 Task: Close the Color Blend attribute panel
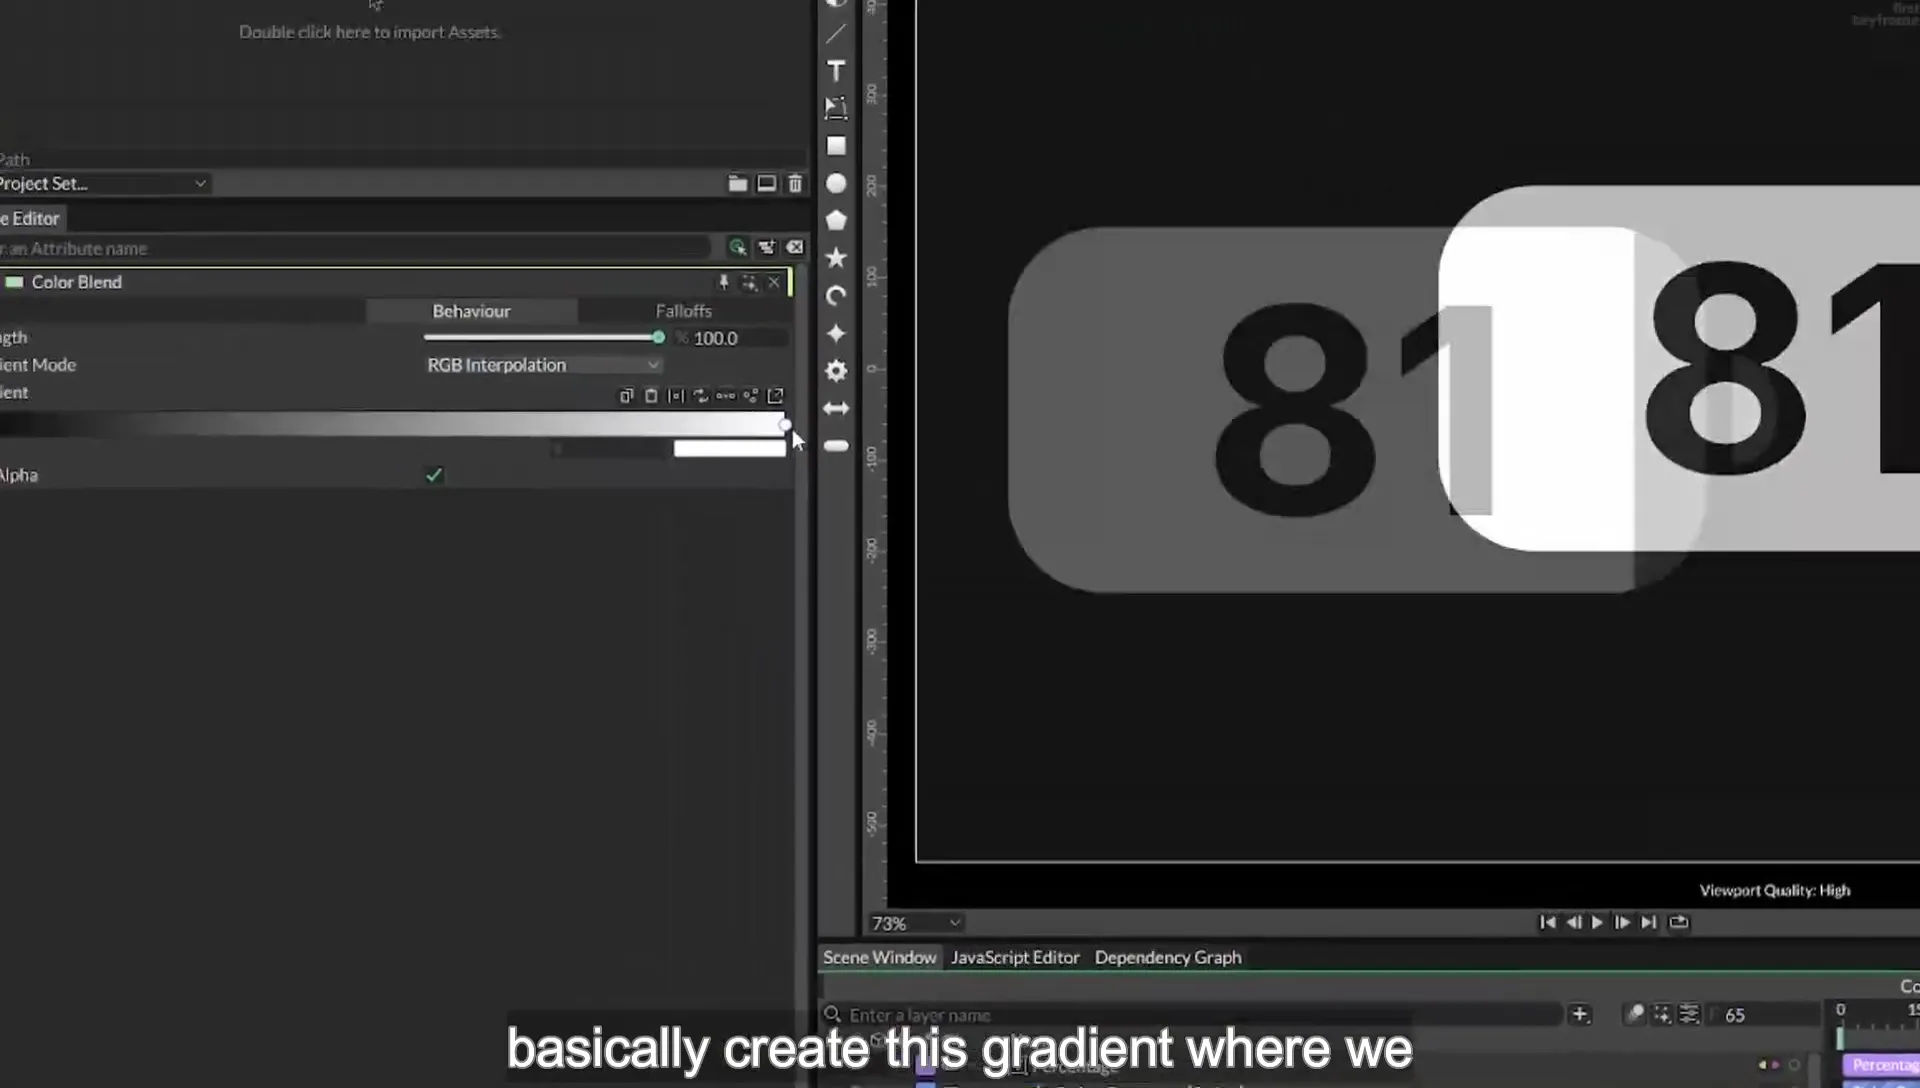[x=774, y=282]
